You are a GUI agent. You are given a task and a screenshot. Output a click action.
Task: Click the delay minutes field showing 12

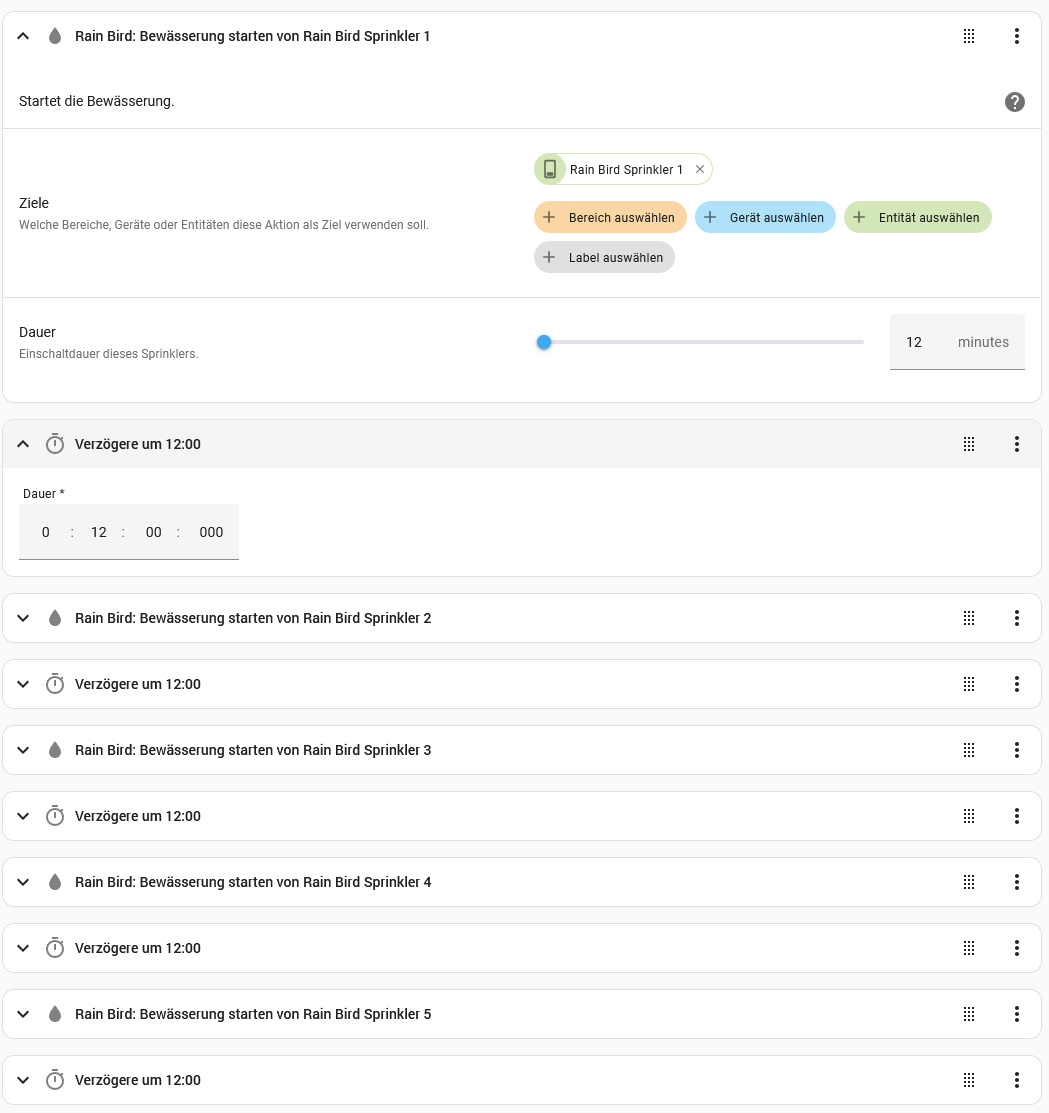(x=99, y=532)
